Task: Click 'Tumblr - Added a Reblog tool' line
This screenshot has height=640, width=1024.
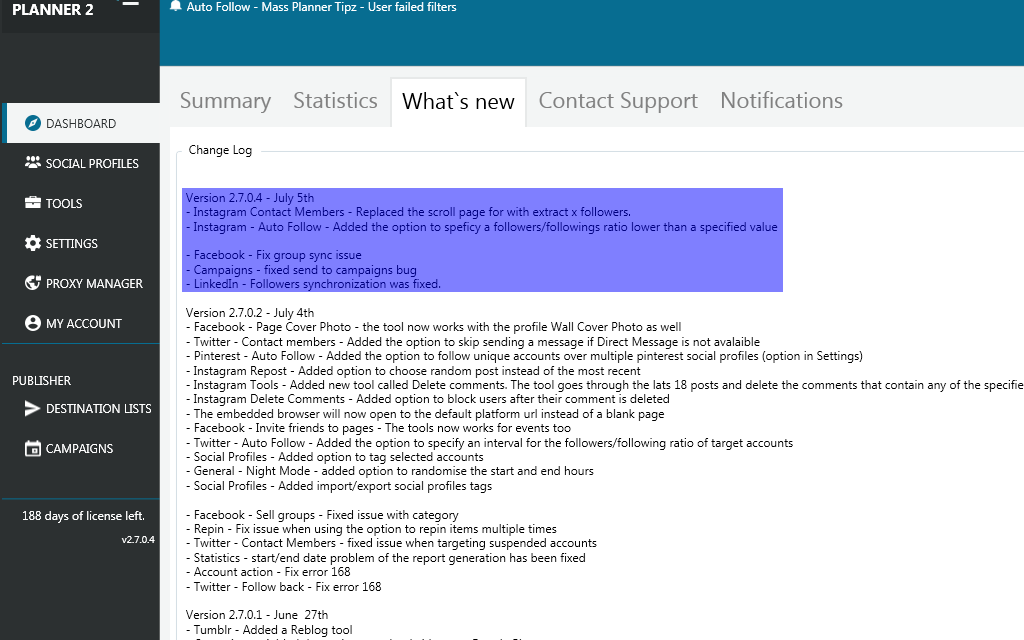Action: point(269,630)
